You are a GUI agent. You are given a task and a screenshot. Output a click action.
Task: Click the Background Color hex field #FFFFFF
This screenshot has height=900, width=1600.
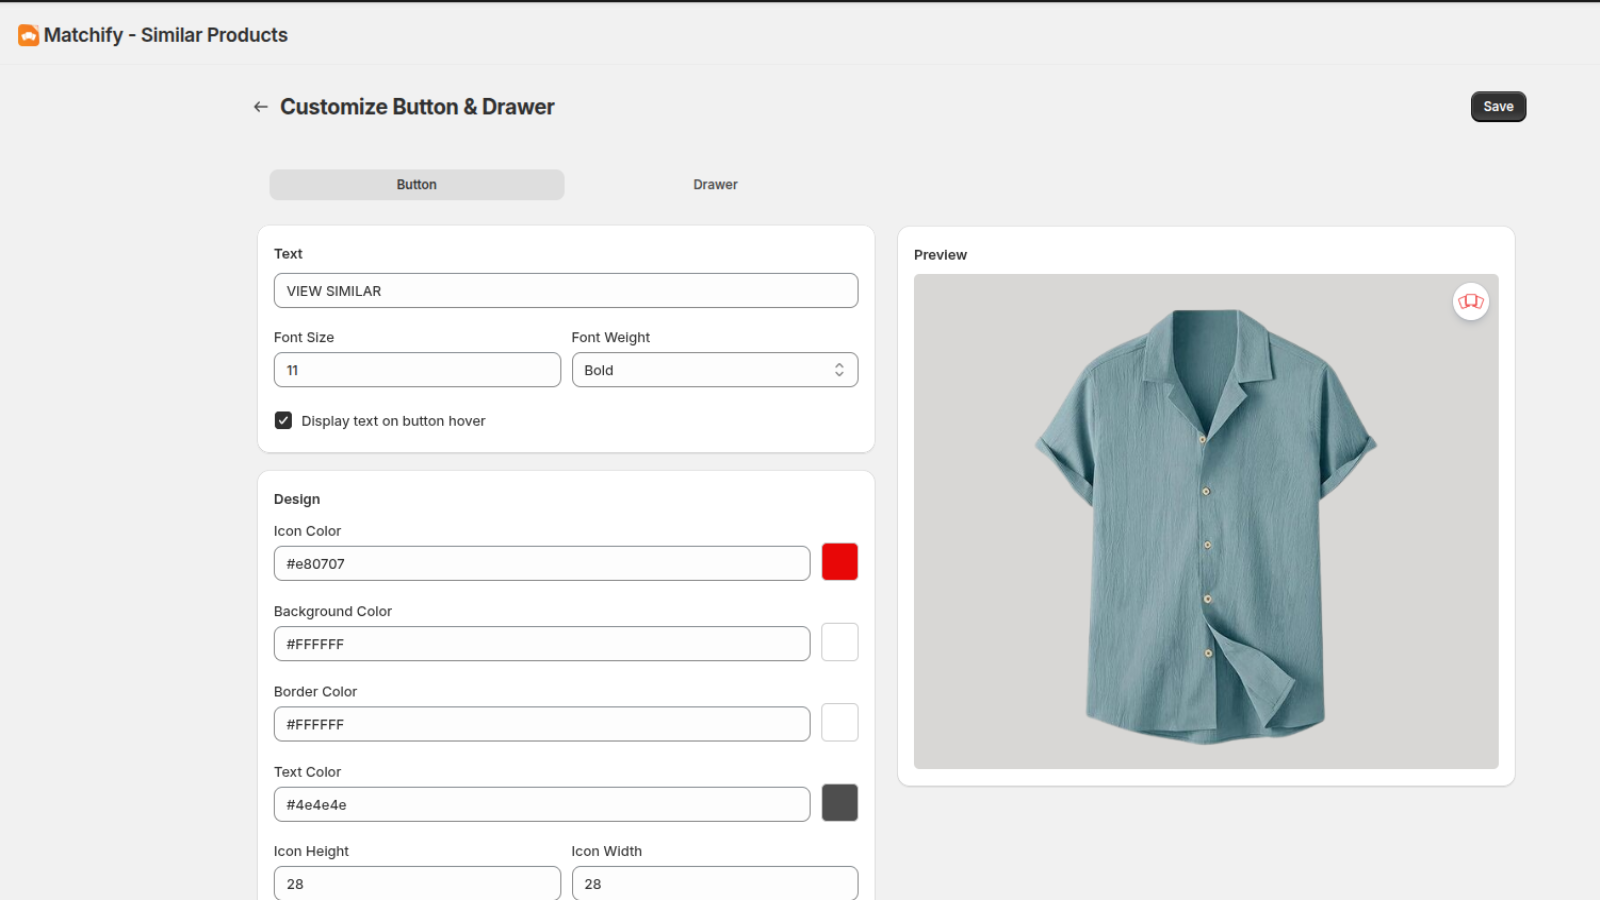541,643
